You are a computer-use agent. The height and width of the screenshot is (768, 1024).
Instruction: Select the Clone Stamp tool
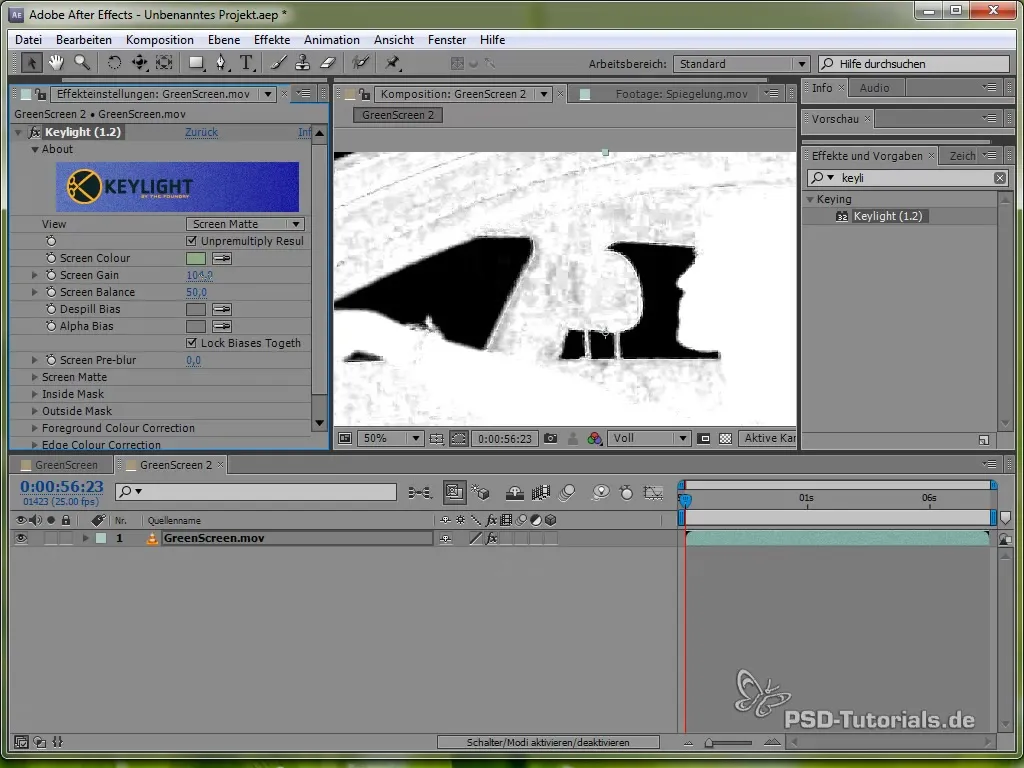pyautogui.click(x=302, y=63)
